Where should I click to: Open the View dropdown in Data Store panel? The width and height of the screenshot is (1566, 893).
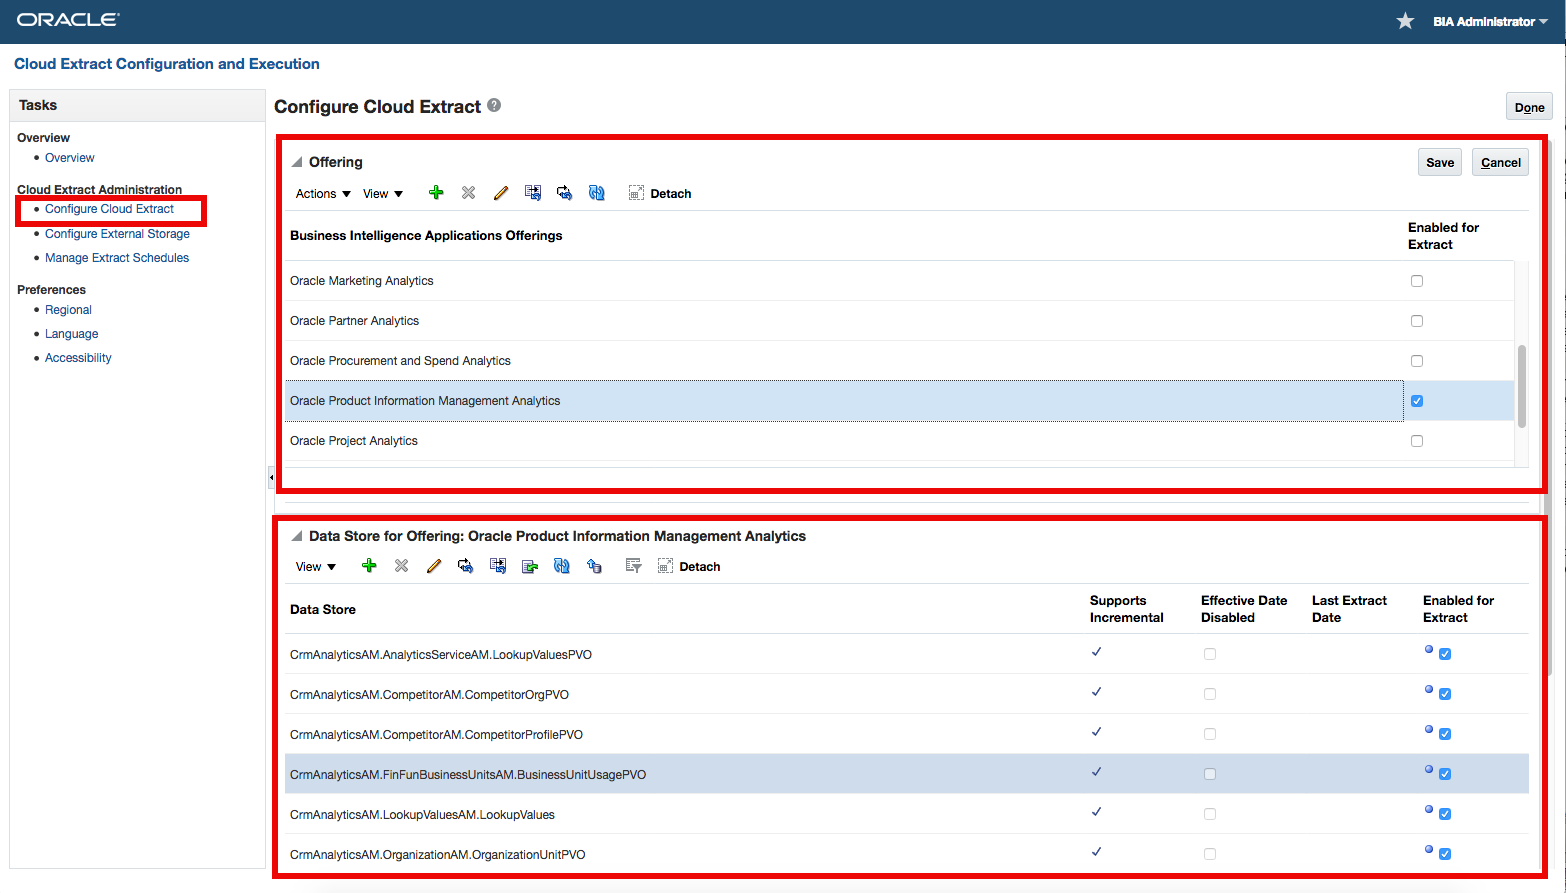pyautogui.click(x=315, y=567)
